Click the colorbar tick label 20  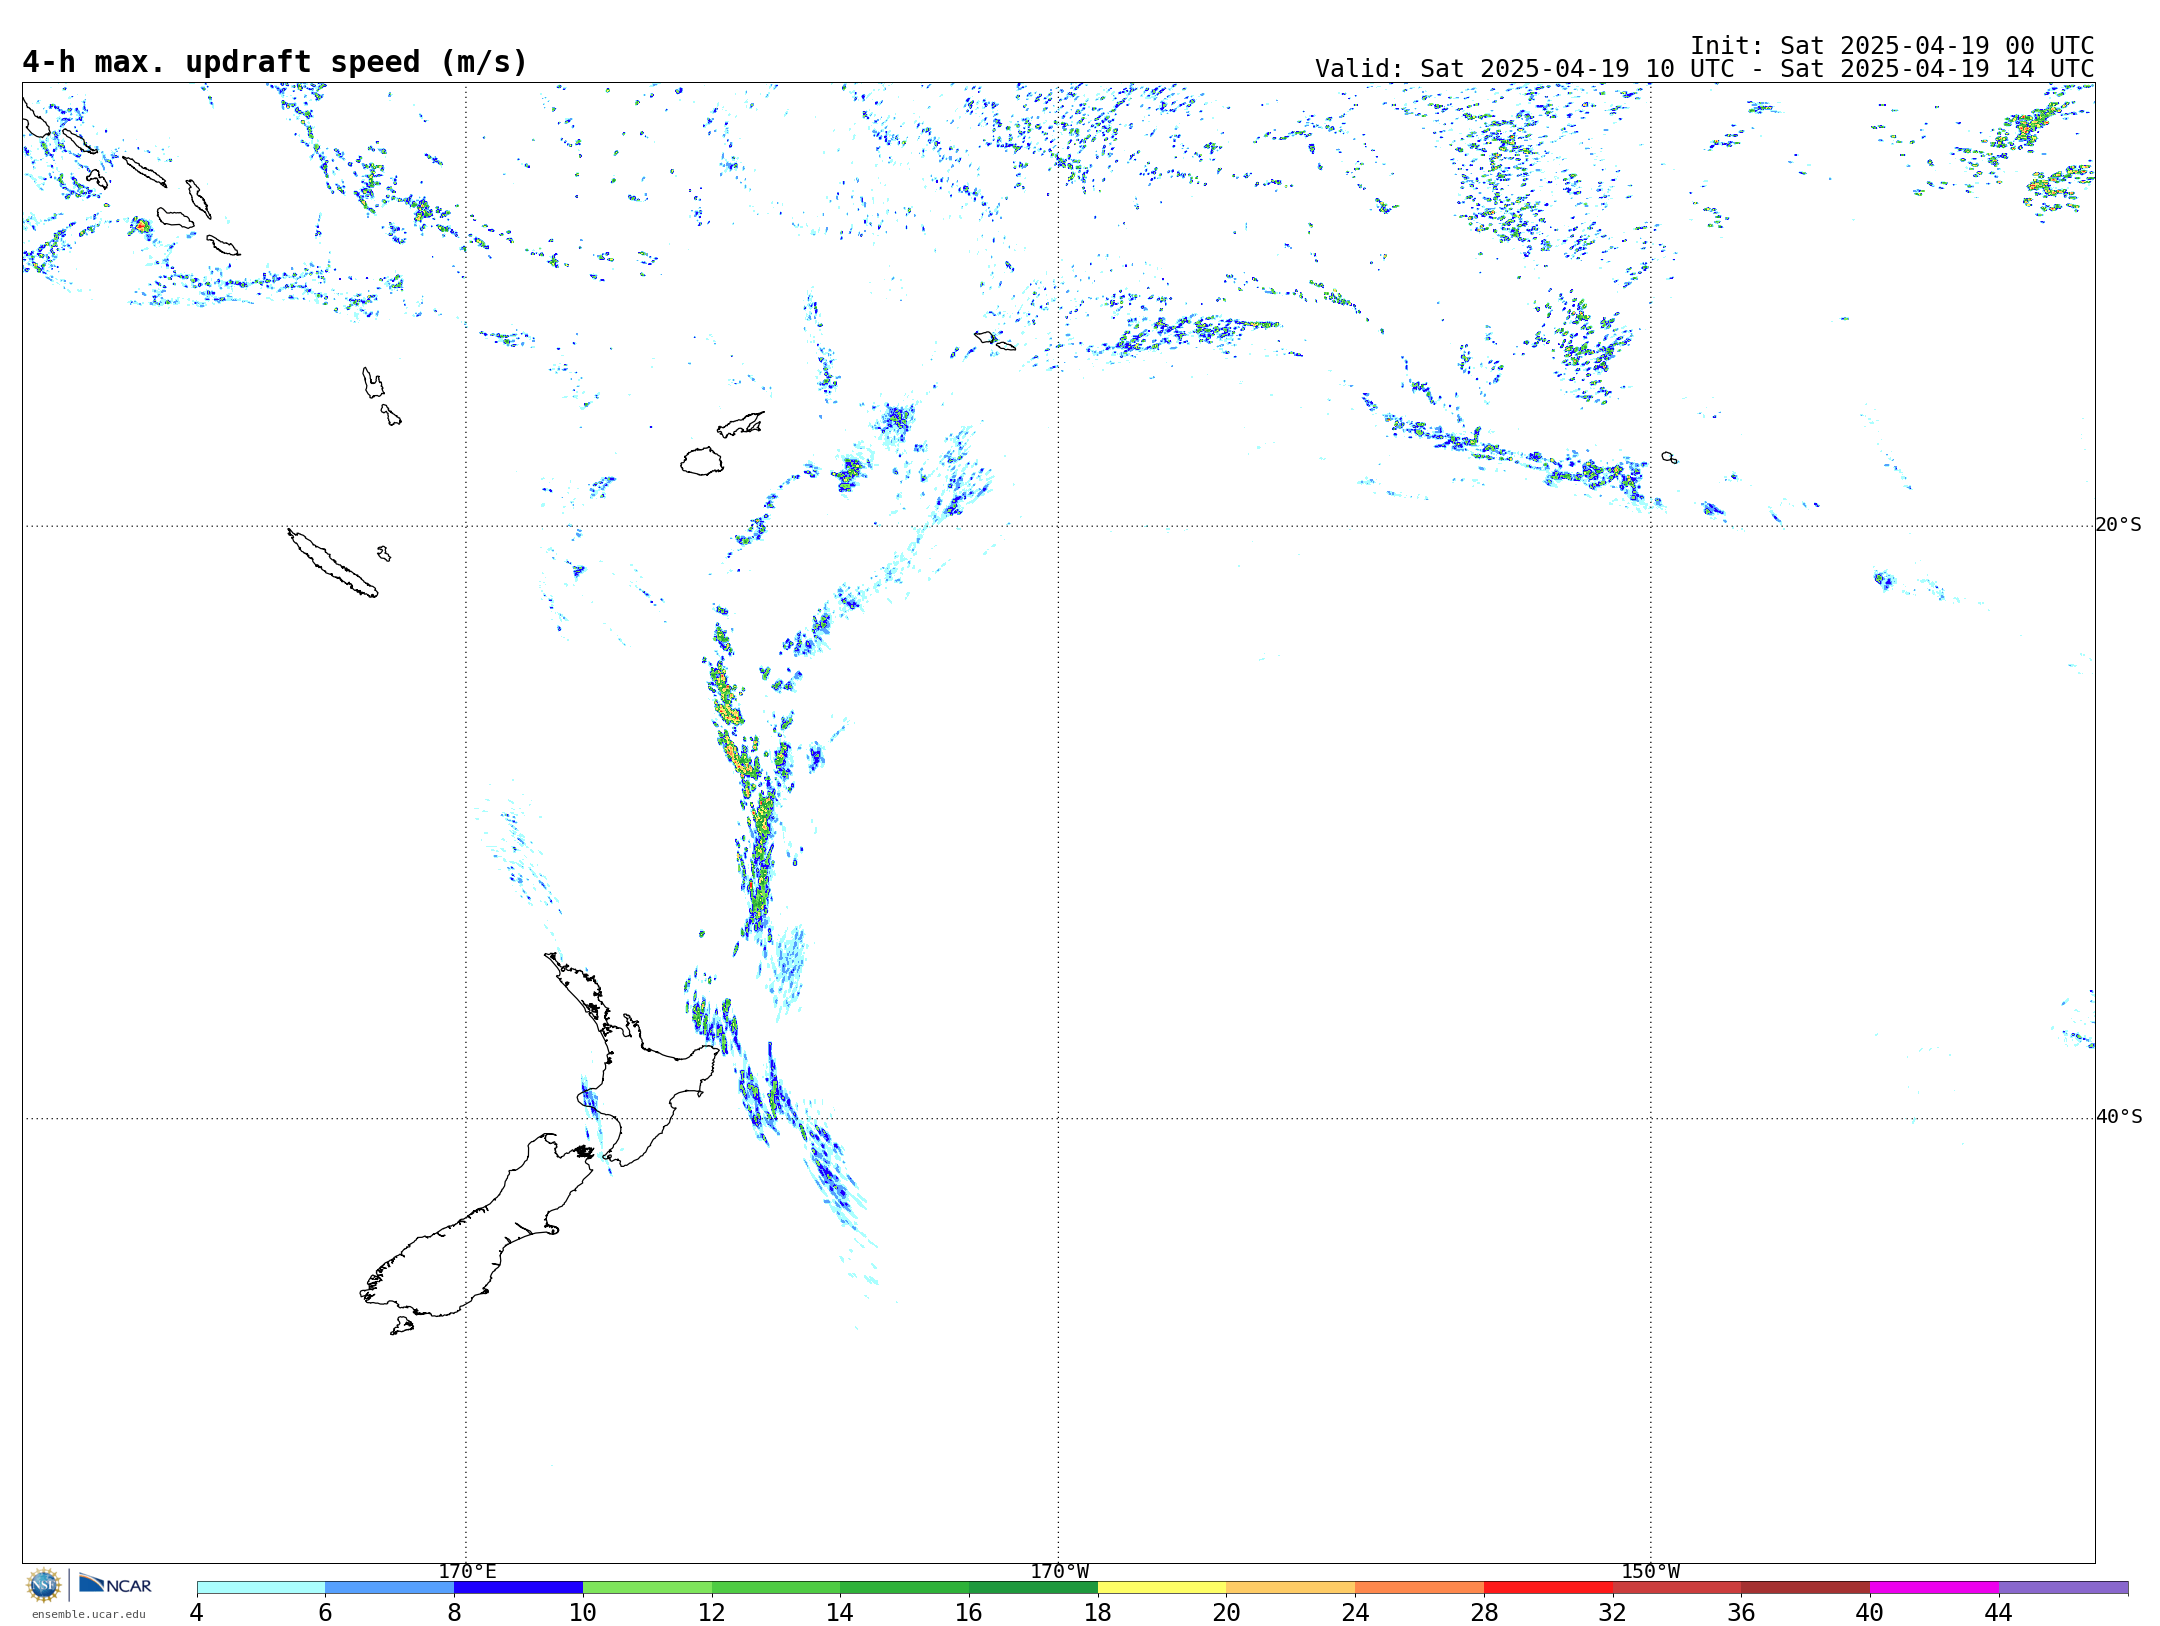[x=1227, y=1612]
